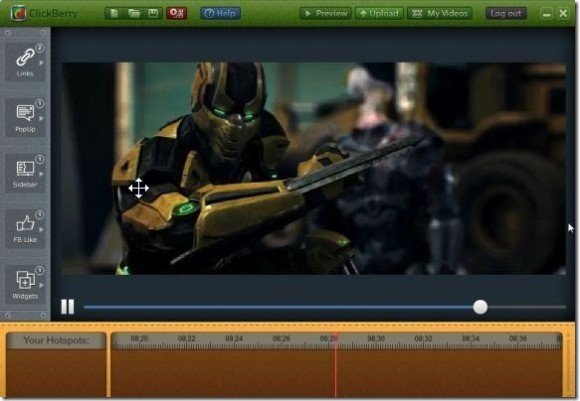
Task: Click the red hotspot settings button
Action: point(176,14)
